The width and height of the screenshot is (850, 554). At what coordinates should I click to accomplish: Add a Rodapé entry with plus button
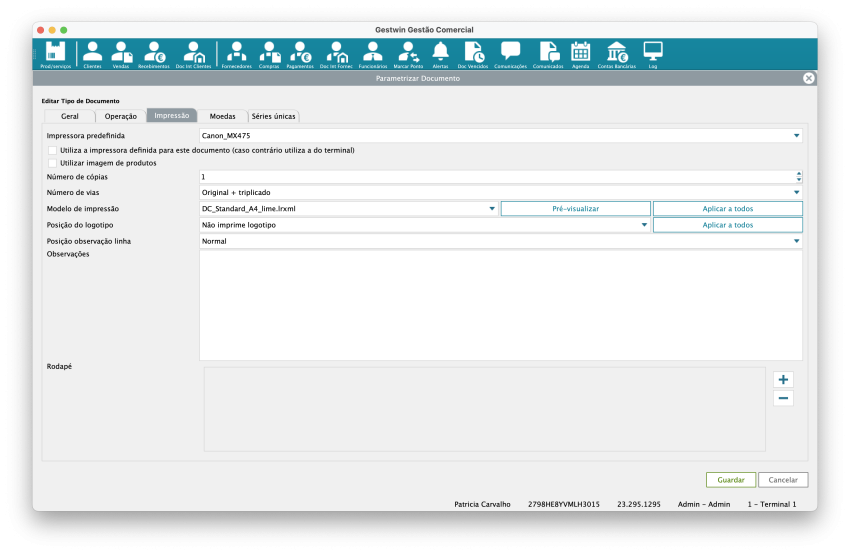coord(783,380)
